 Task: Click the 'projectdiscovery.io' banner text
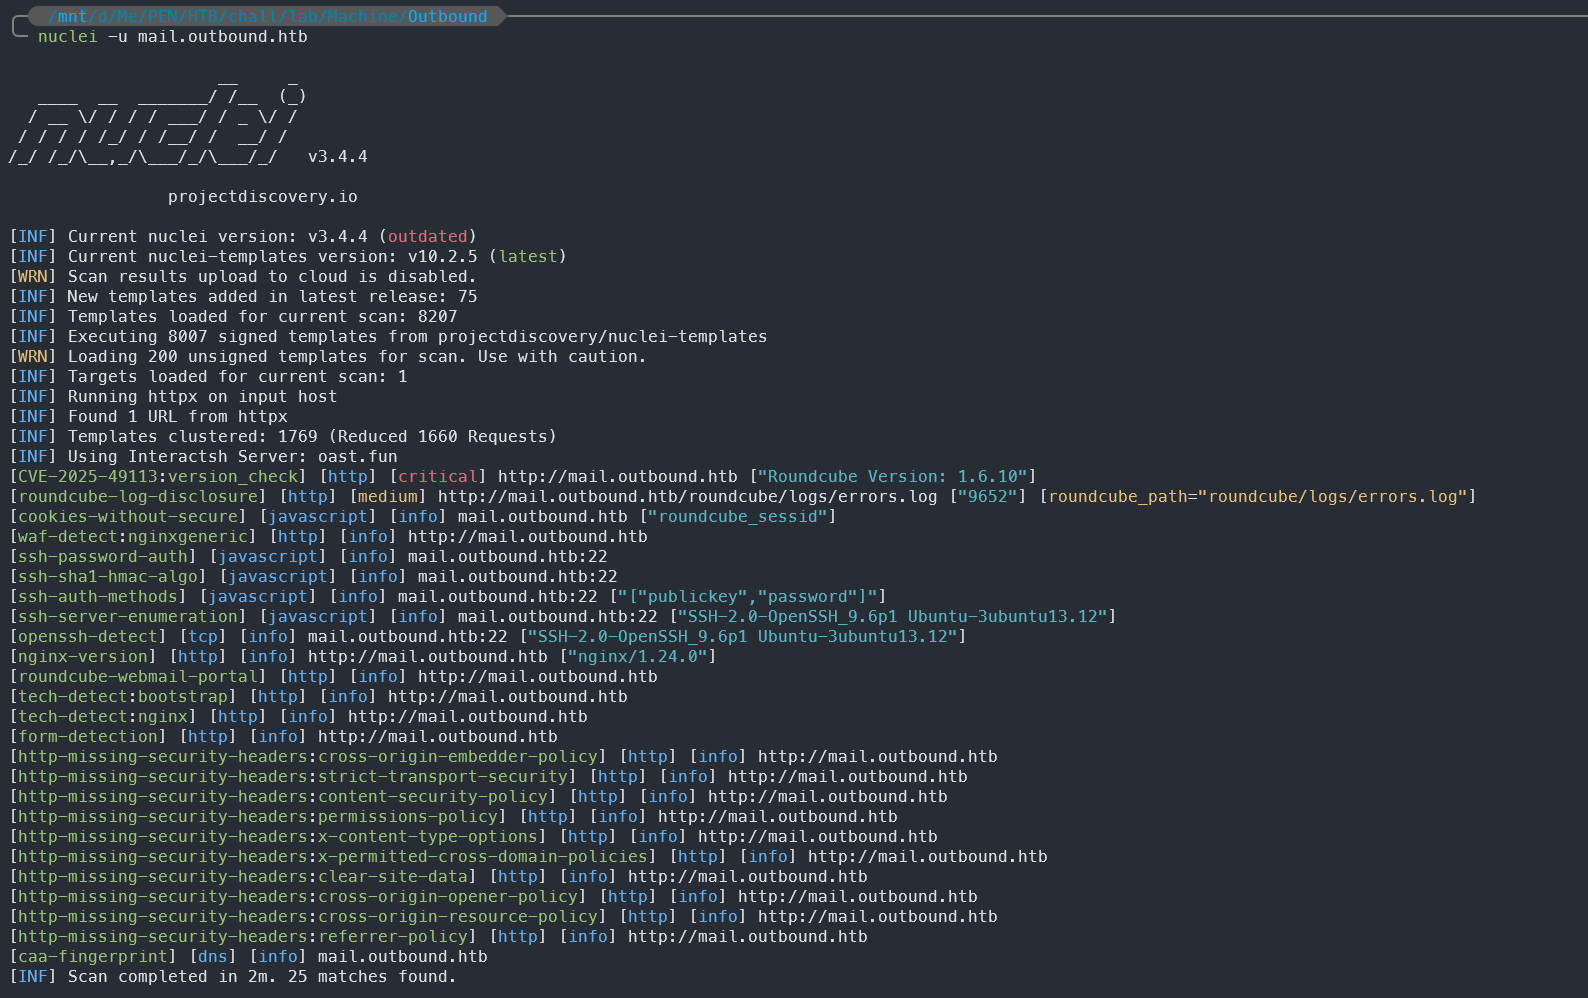tap(263, 197)
